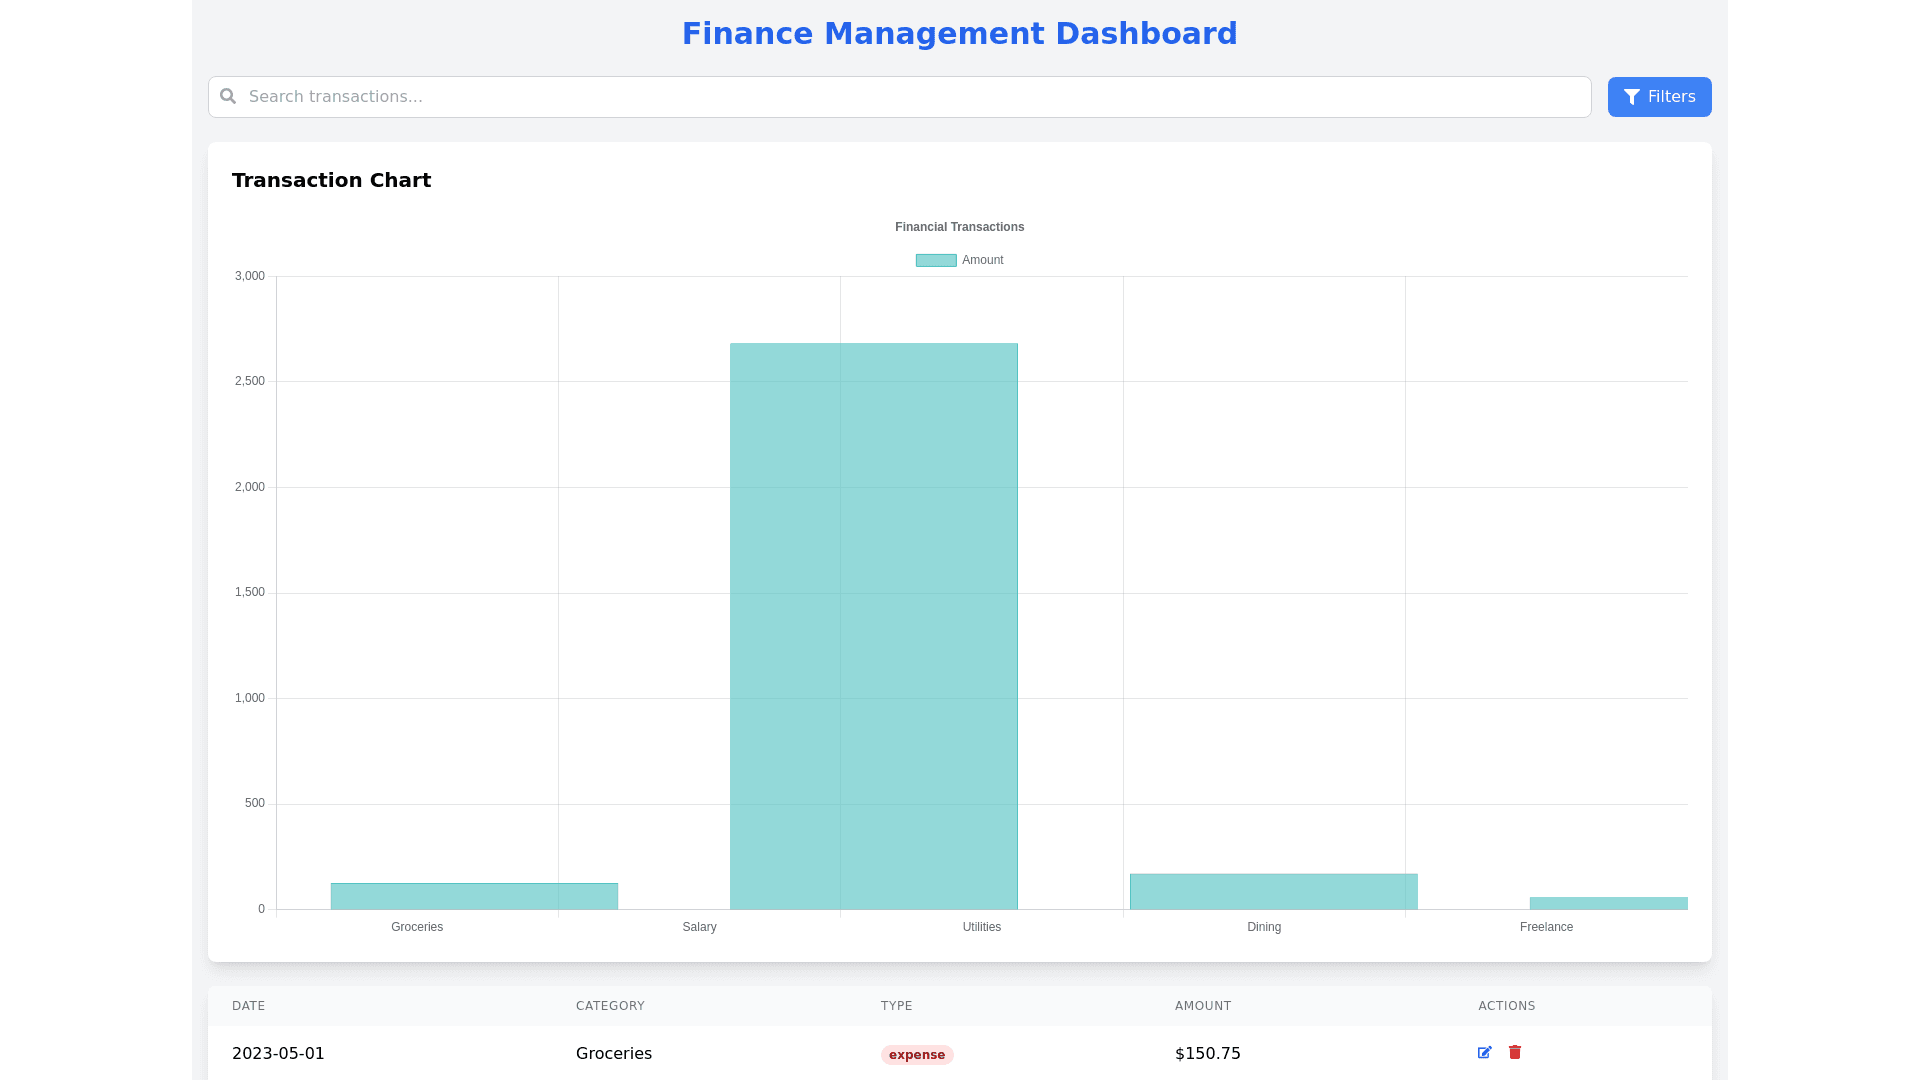Image resolution: width=1920 pixels, height=1080 pixels.
Task: Click the tall Salary bar
Action: [873, 626]
